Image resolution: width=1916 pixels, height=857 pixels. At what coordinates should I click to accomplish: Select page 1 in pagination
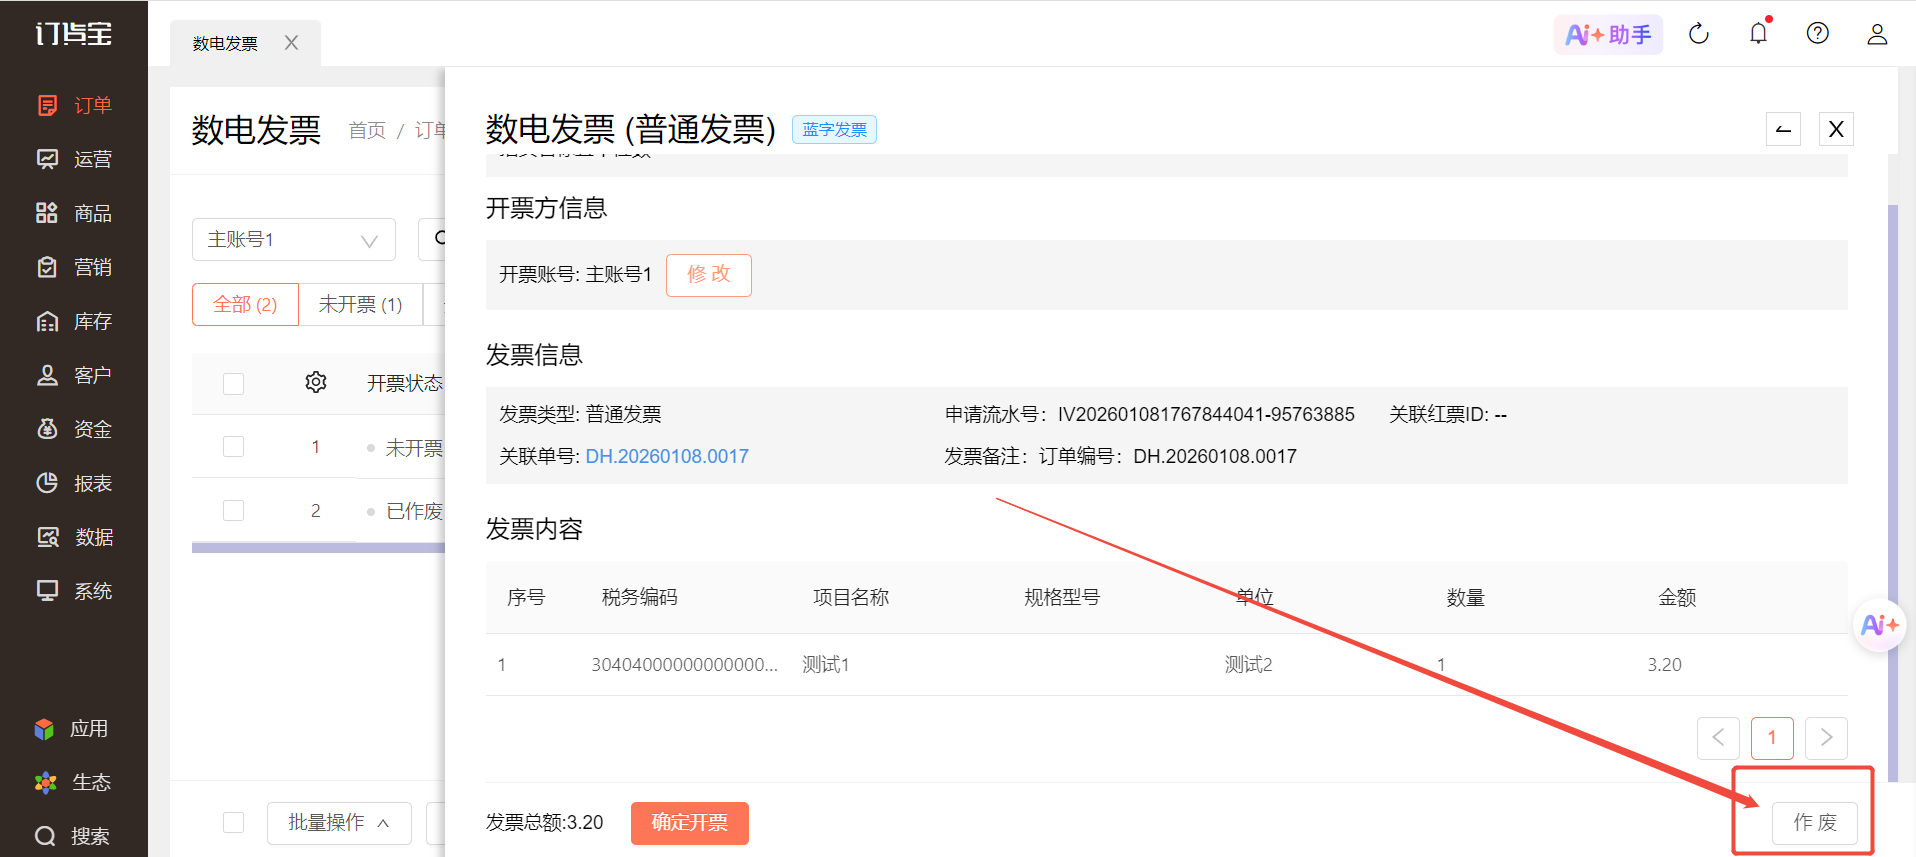tap(1772, 738)
